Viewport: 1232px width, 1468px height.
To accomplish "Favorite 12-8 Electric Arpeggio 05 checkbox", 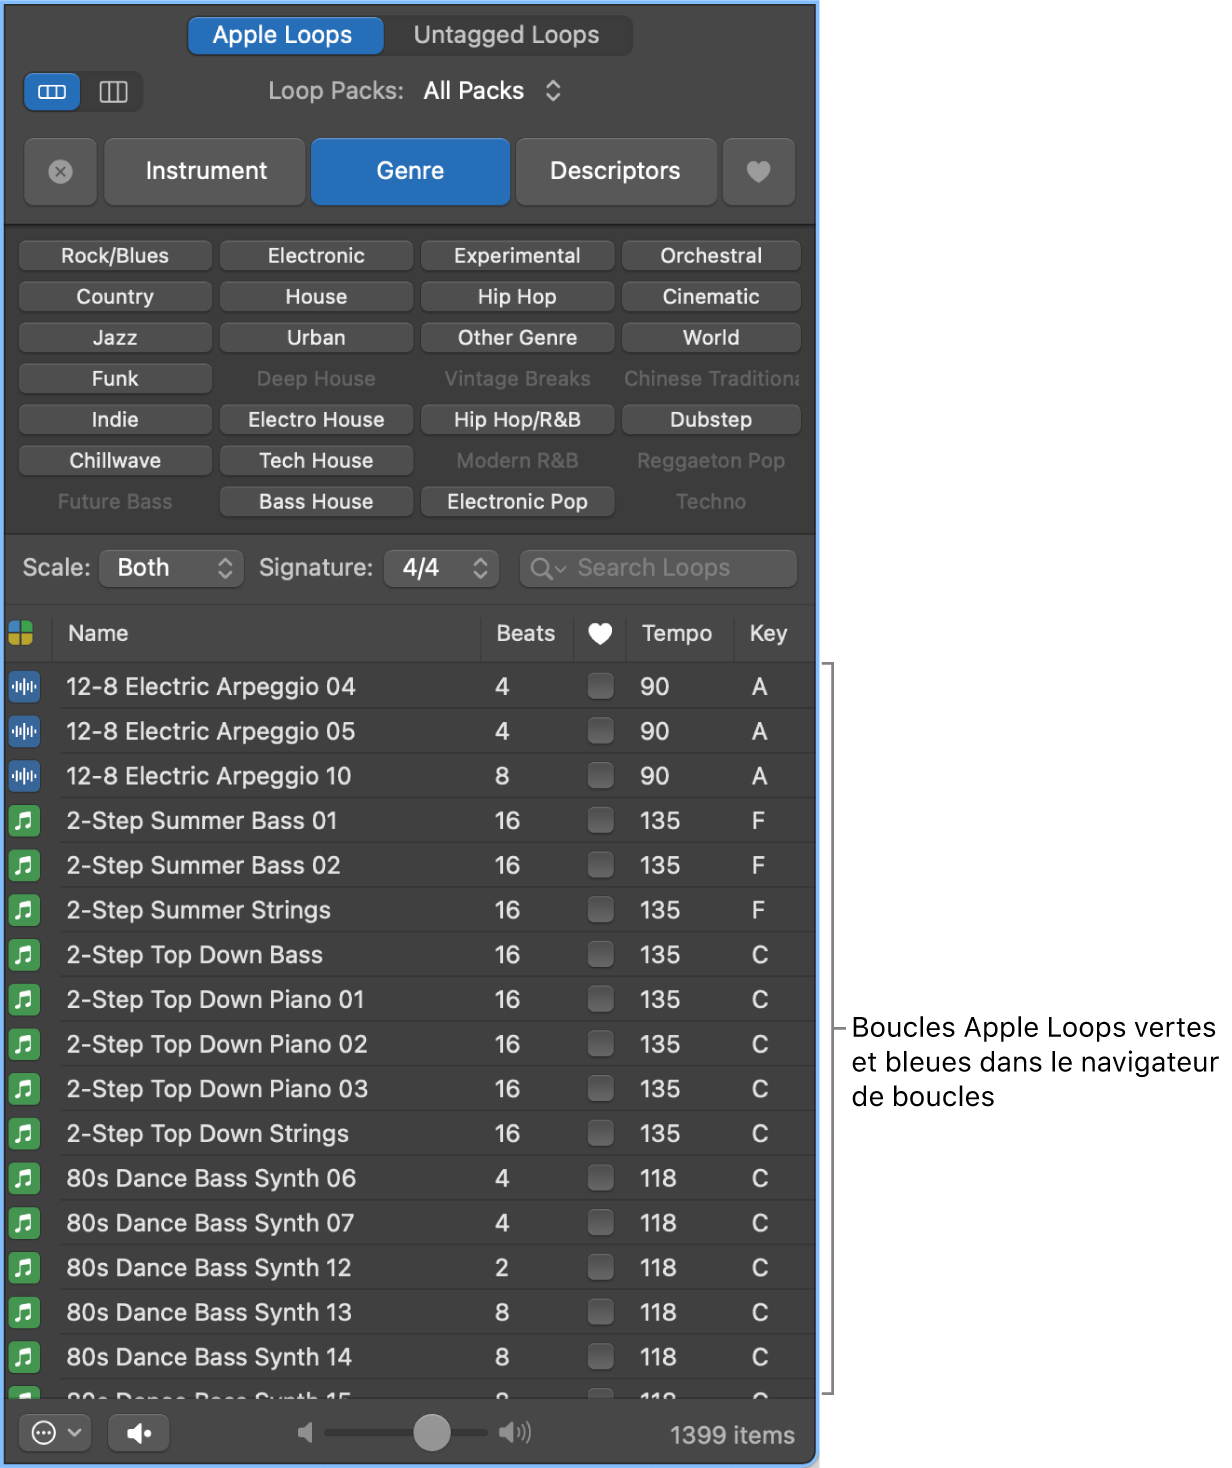I will click(x=601, y=731).
